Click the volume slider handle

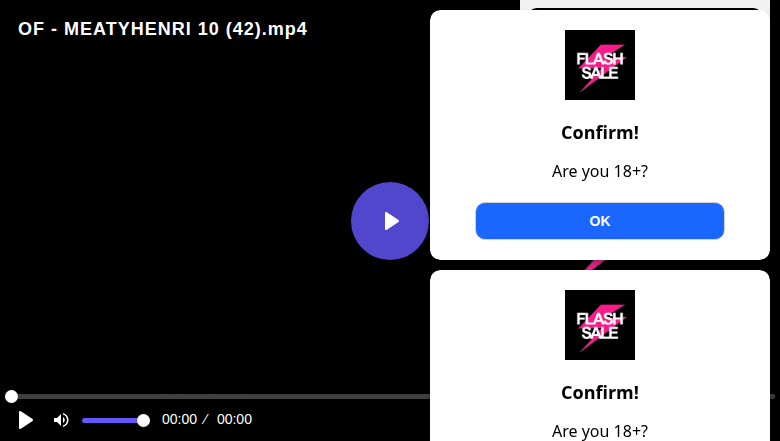[x=143, y=421]
